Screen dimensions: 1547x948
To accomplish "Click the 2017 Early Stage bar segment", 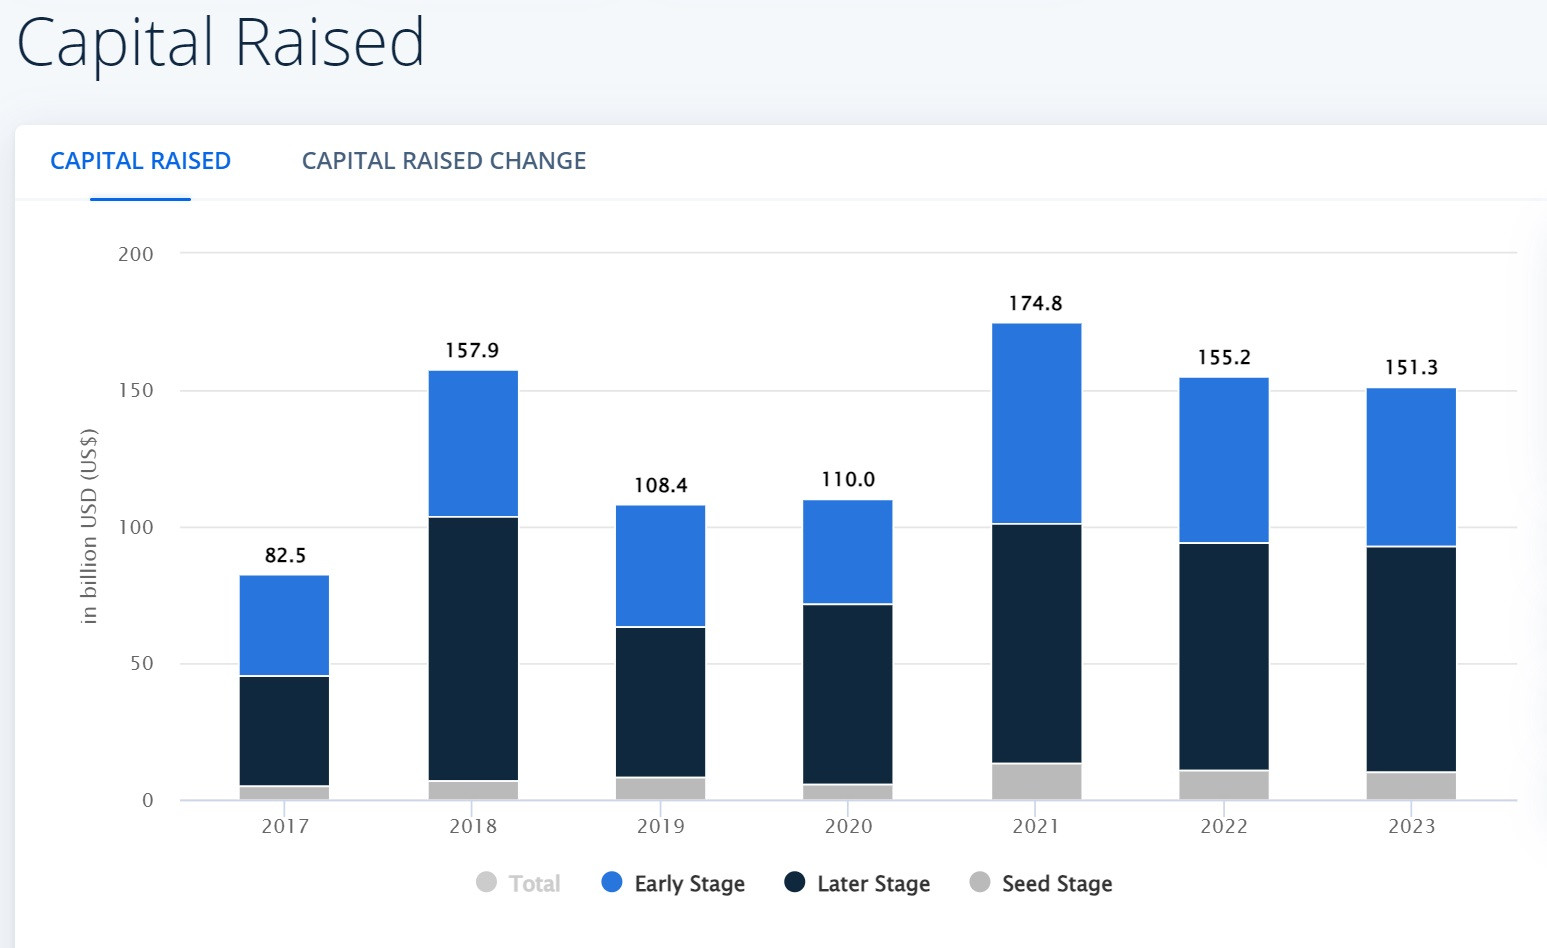I will pyautogui.click(x=285, y=625).
